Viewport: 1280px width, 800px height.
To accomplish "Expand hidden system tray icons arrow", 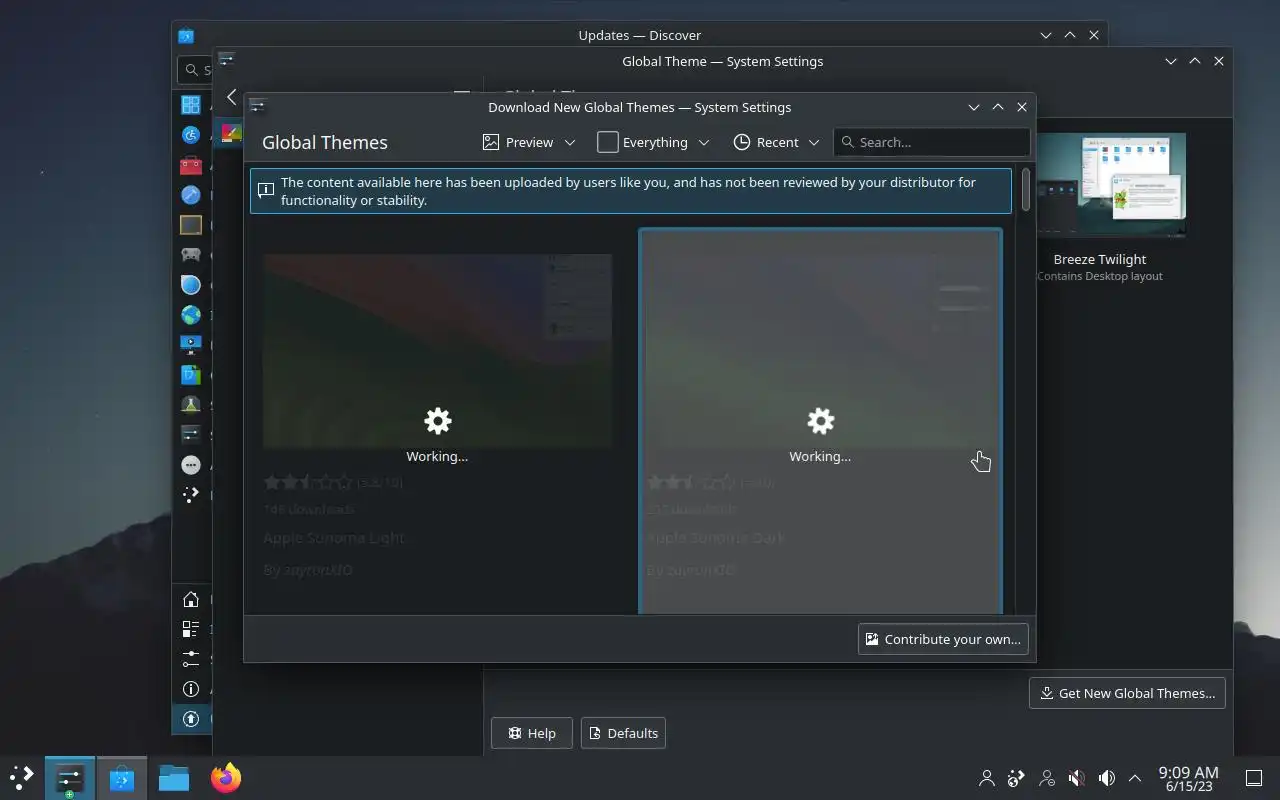I will [x=1135, y=778].
